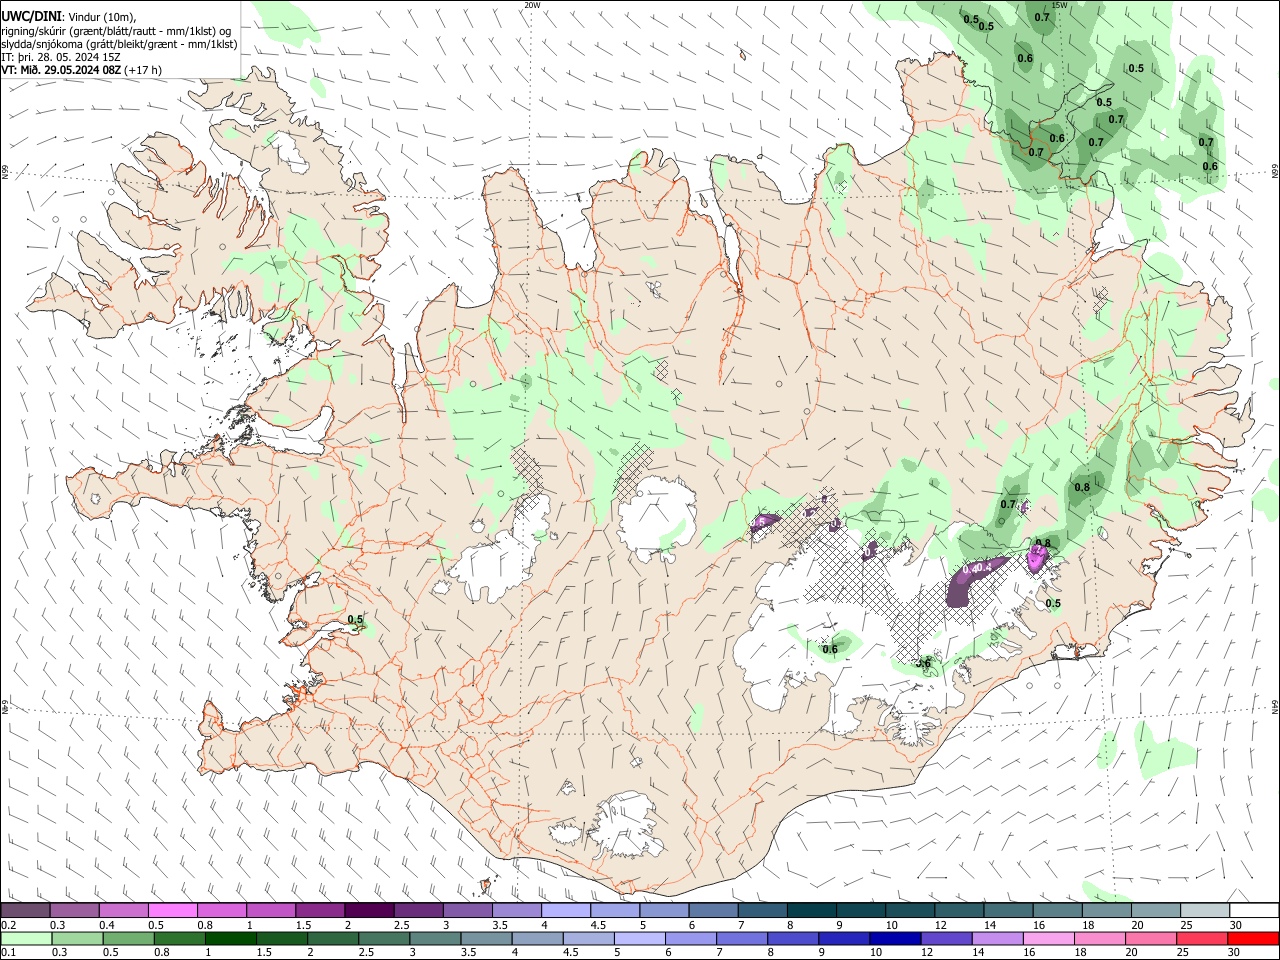The width and height of the screenshot is (1280, 960).
Task: Select the crimson 25 swatch in lower legend
Action: click(1200, 939)
